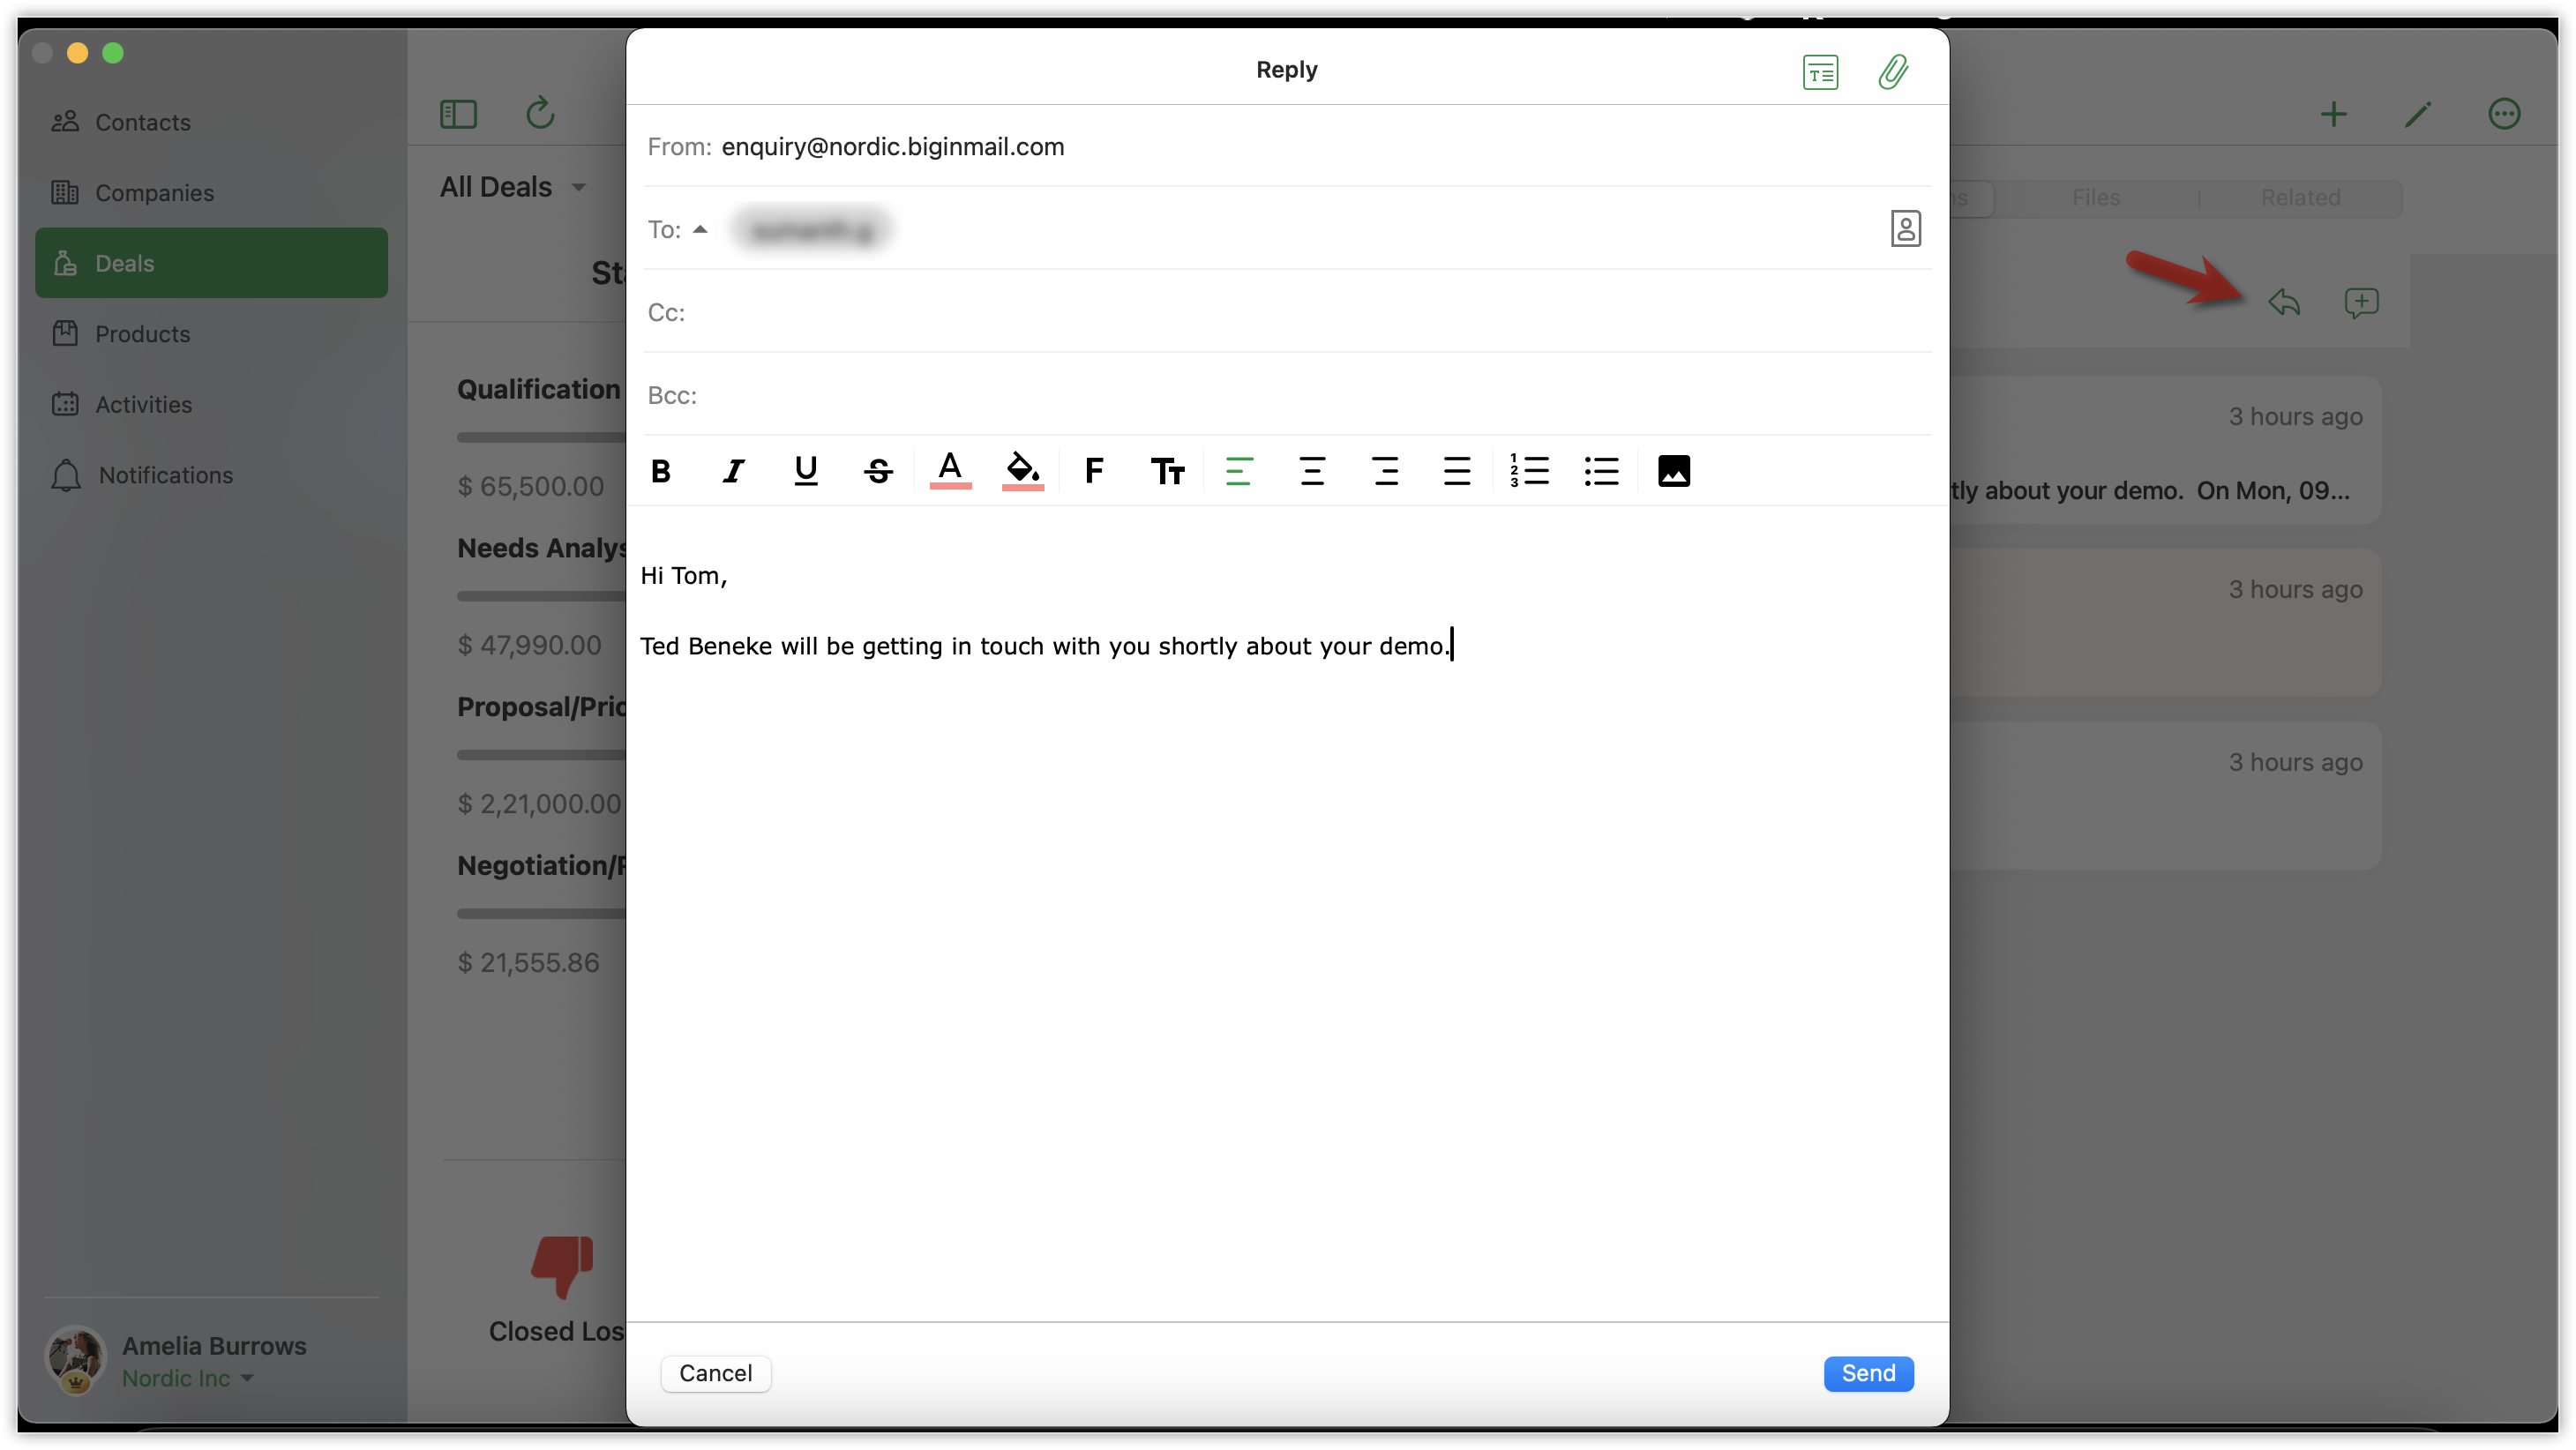Toggle bold formatting in reply editor

(x=661, y=471)
